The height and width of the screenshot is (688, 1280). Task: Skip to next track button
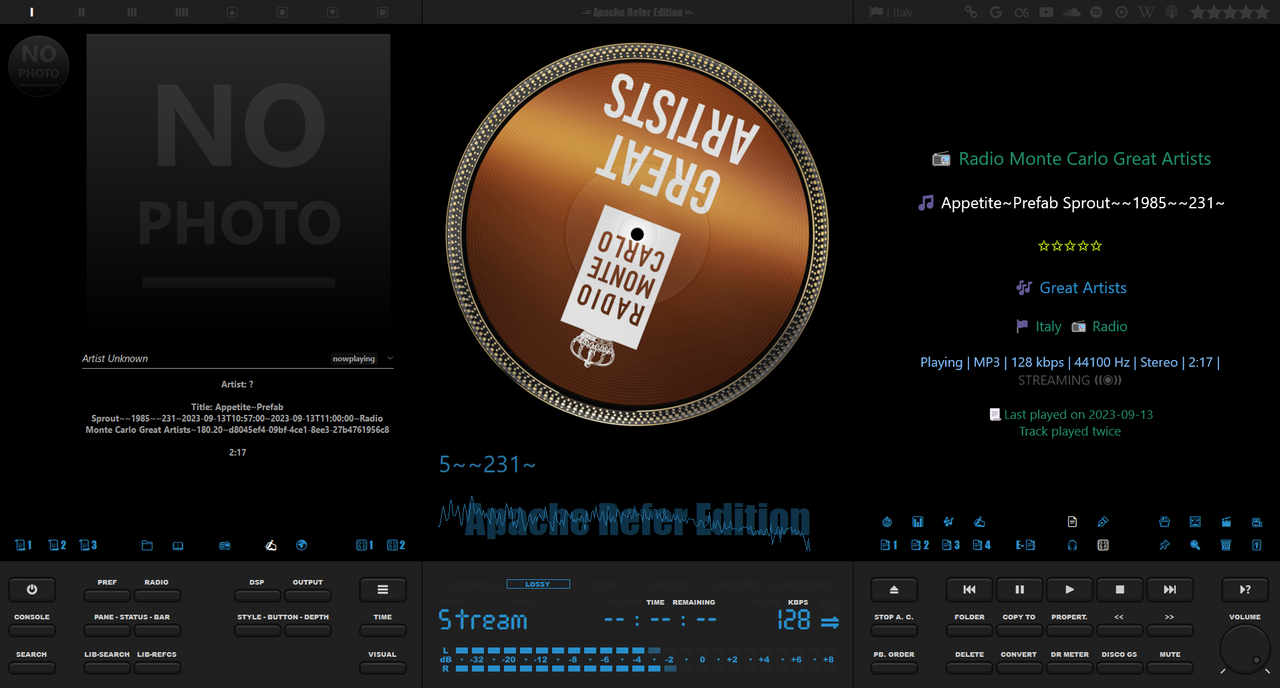point(1170,590)
